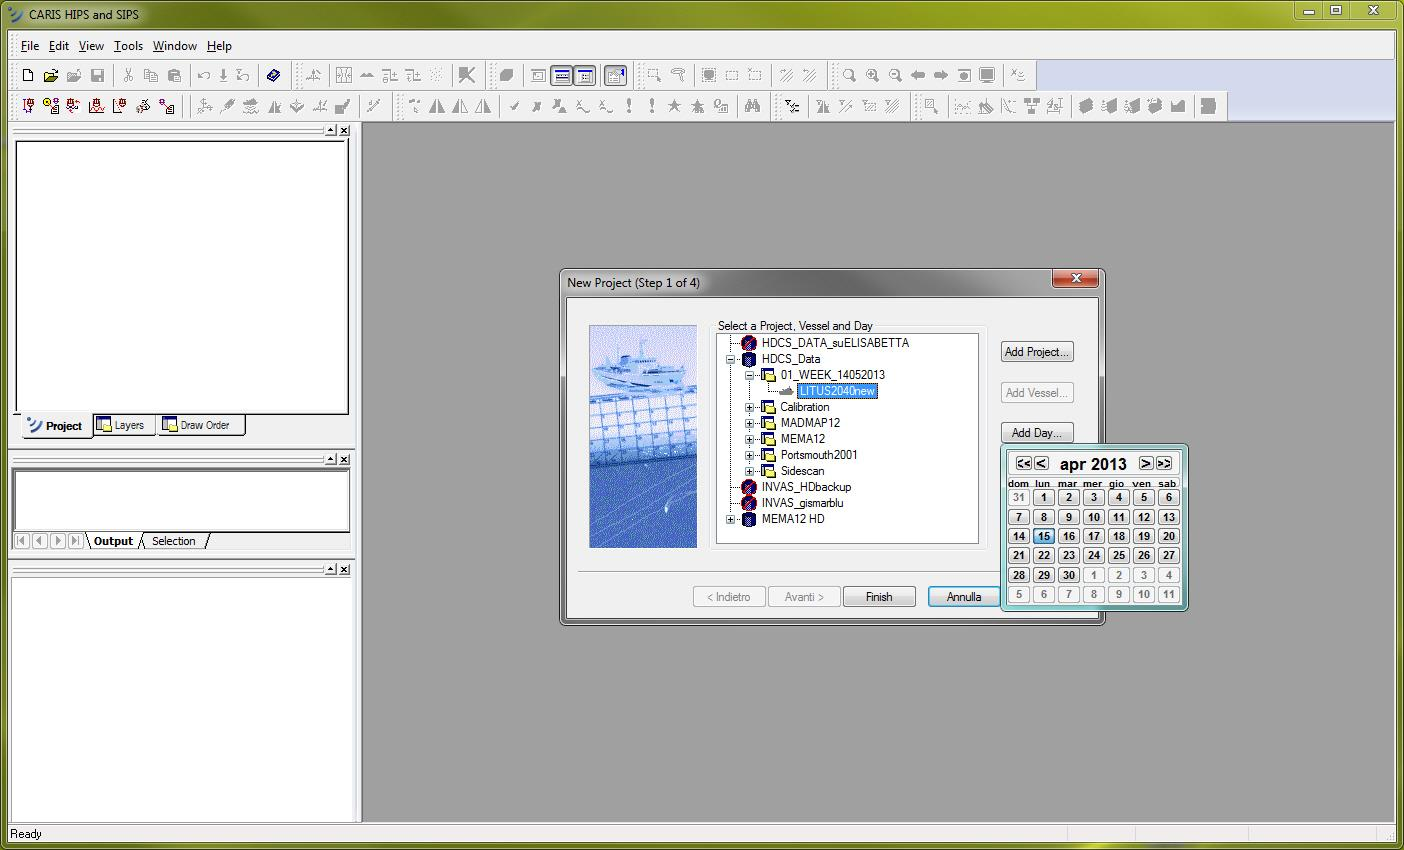1404x850 pixels.
Task: Close the Project panel with its X
Action: 344,131
